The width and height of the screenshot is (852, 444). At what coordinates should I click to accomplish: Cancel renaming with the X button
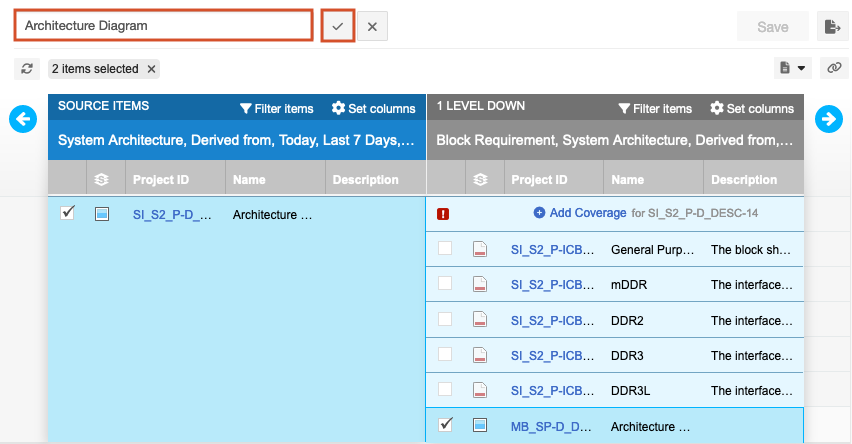click(x=372, y=27)
